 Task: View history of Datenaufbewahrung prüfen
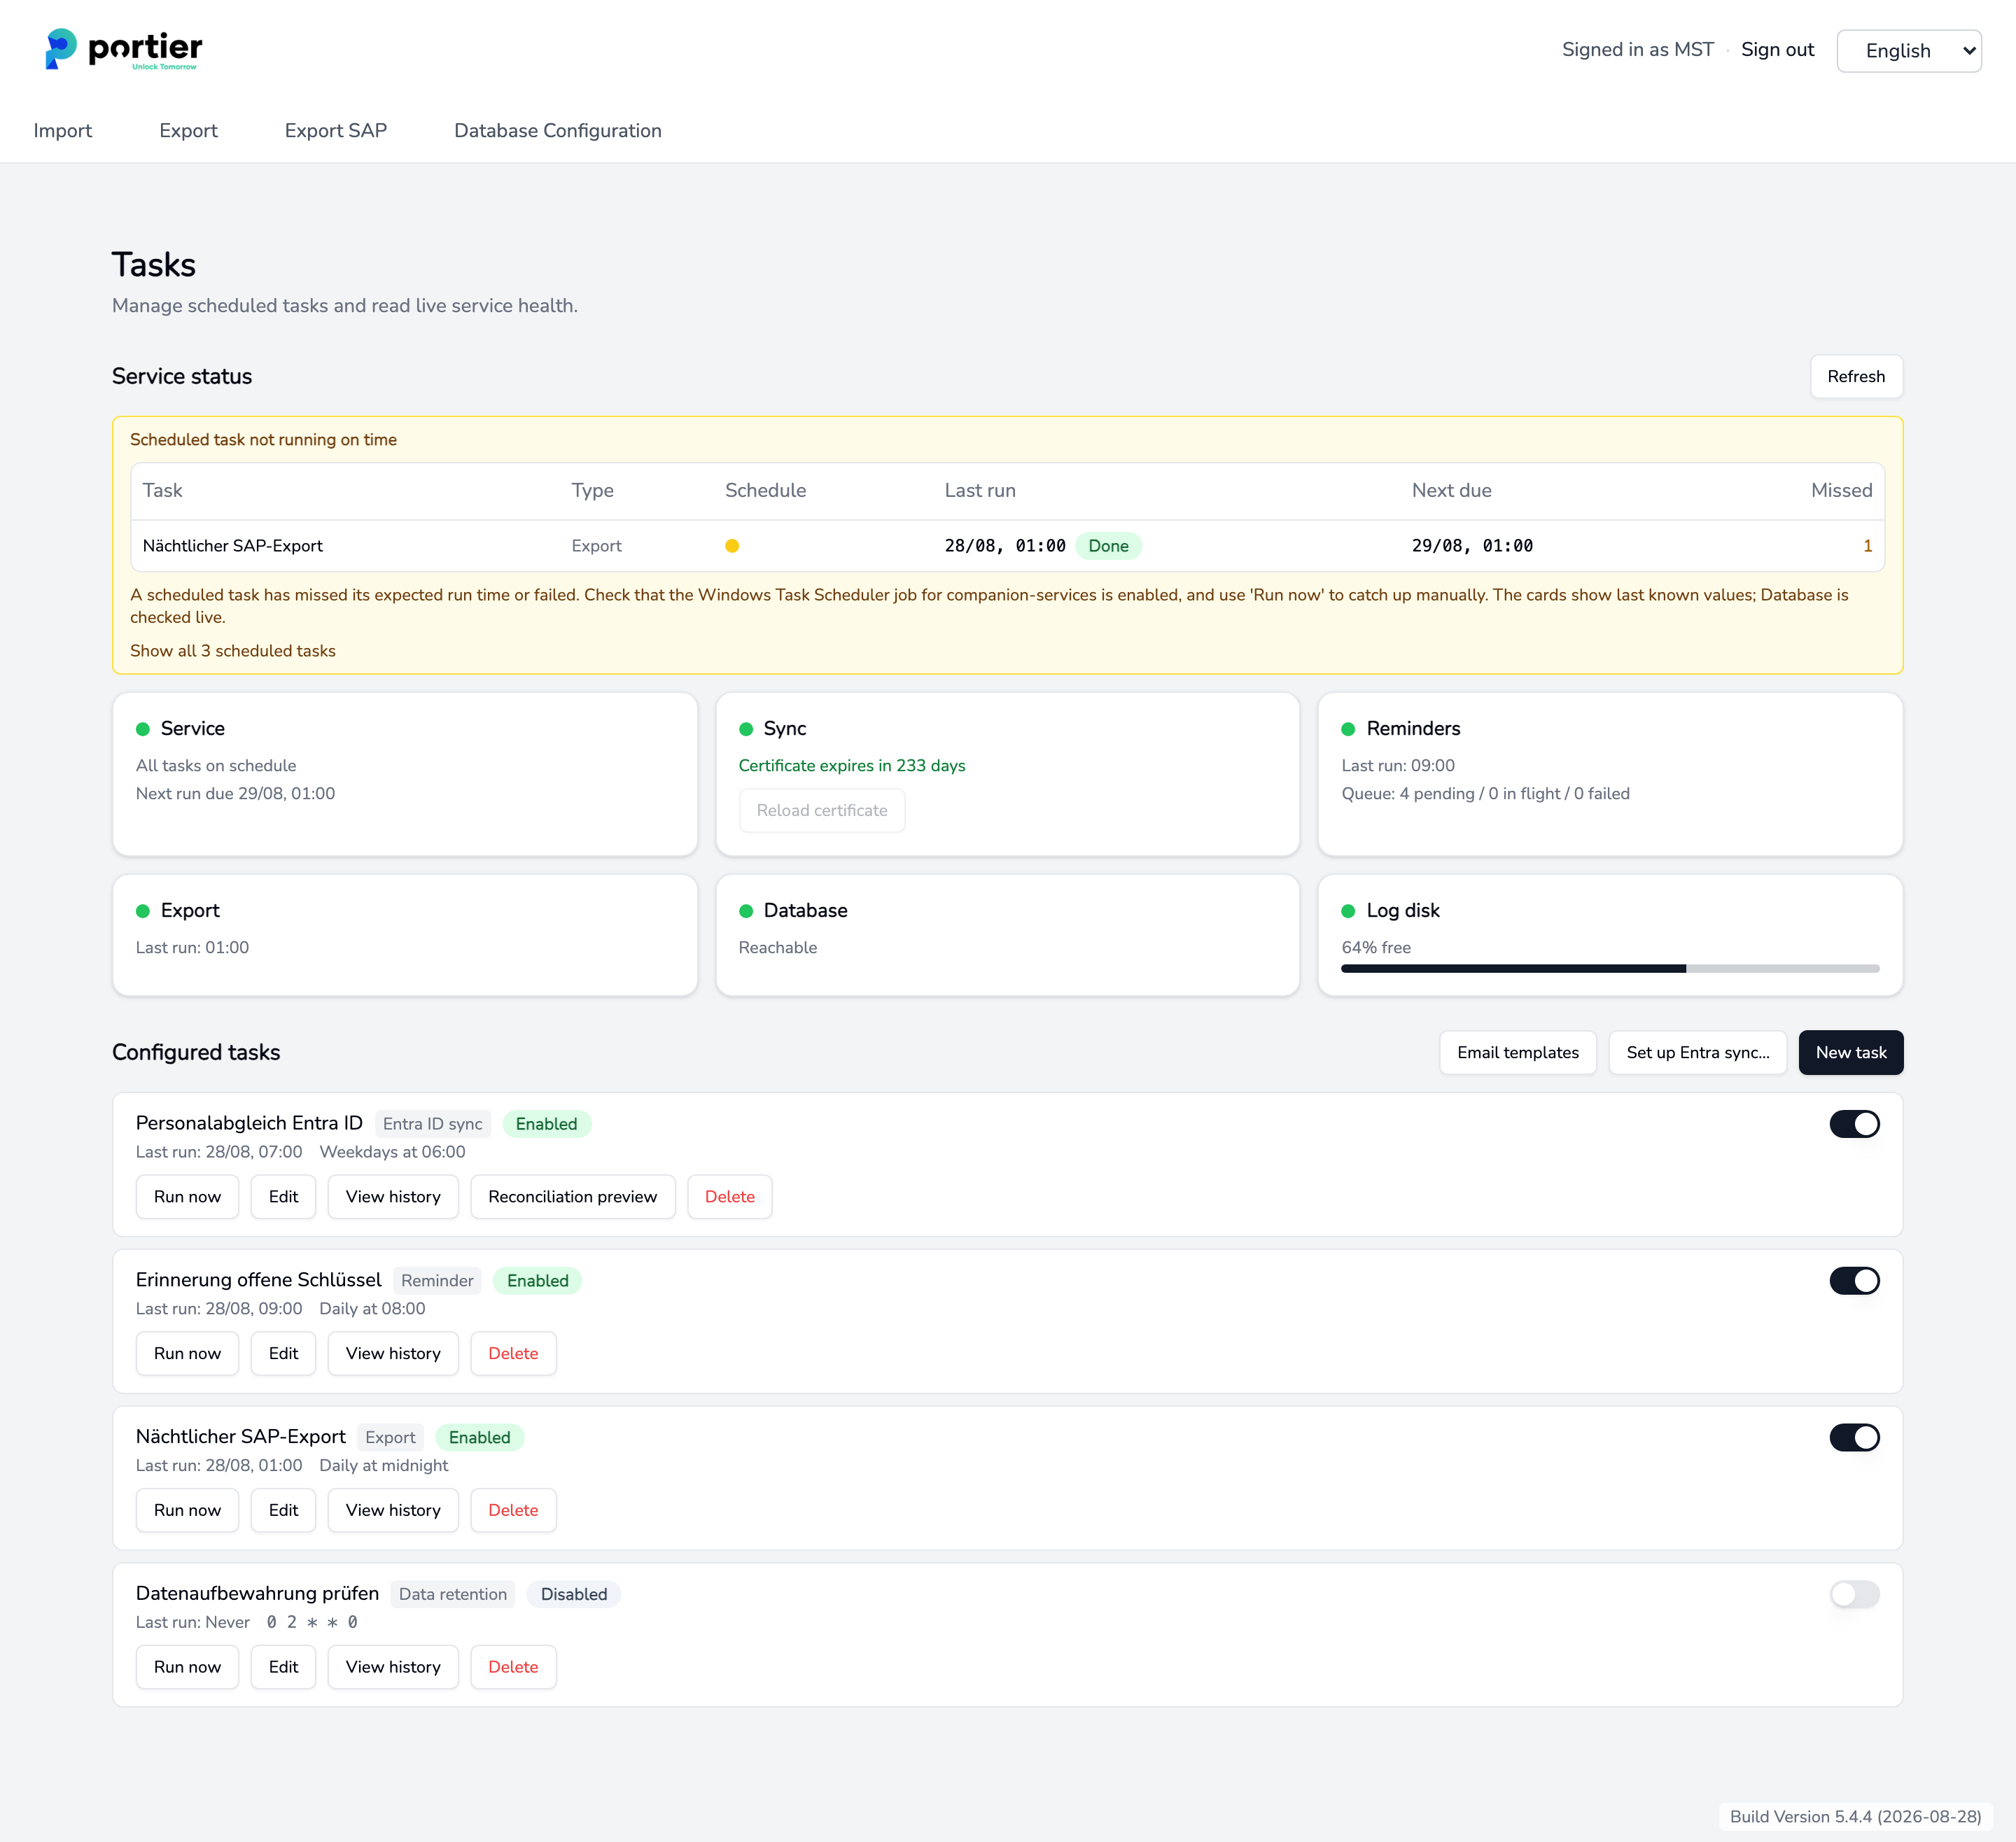pyautogui.click(x=393, y=1668)
